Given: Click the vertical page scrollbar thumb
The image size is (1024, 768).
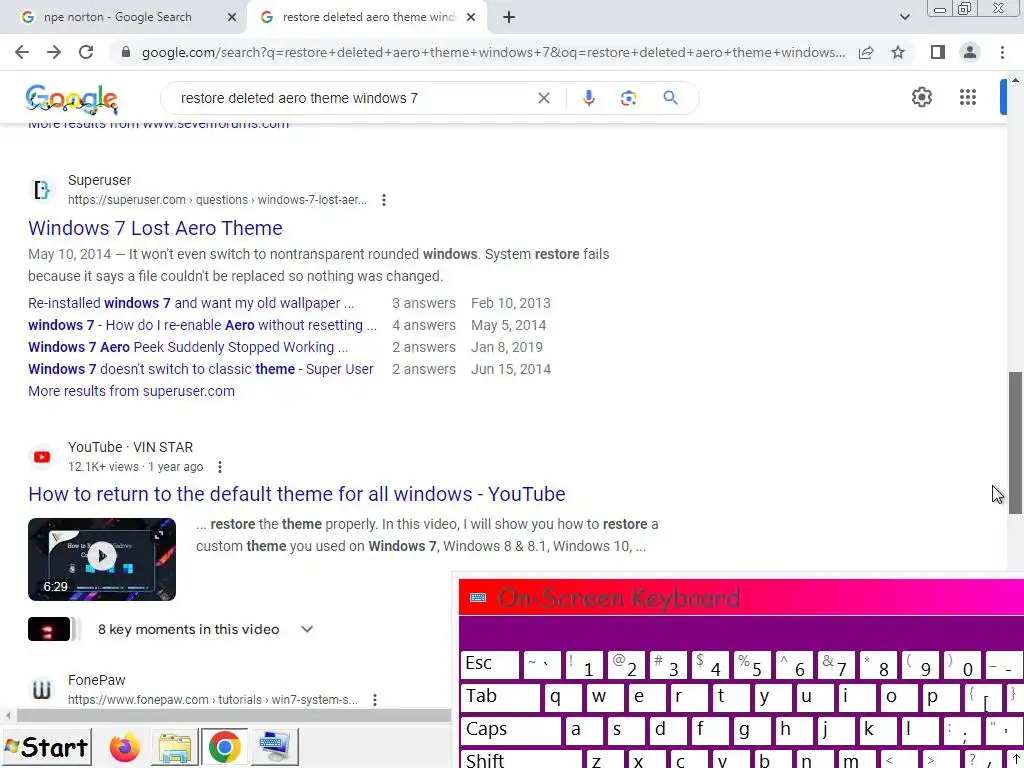Looking at the screenshot, I should (1015, 441).
